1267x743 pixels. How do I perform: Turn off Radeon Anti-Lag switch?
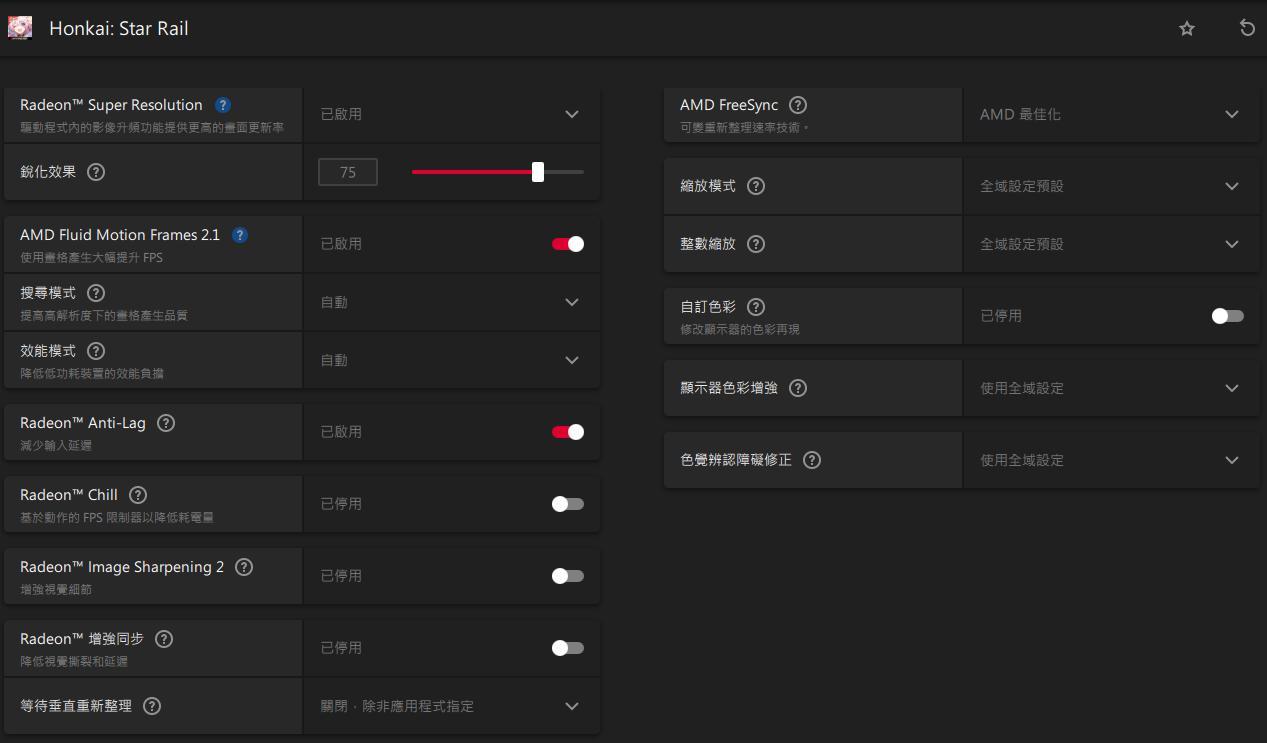(x=568, y=432)
